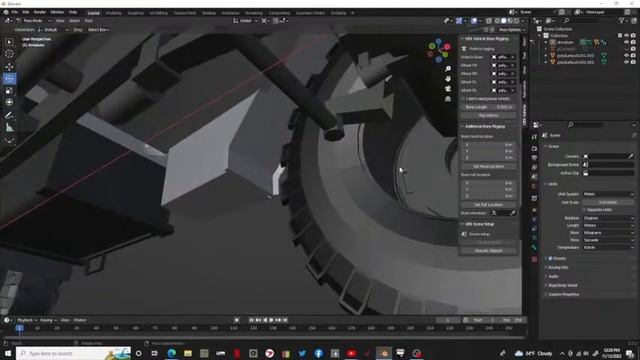Open Microsoft Edge from the taskbar
Viewport: 640px width, 360px height.
tap(171, 353)
